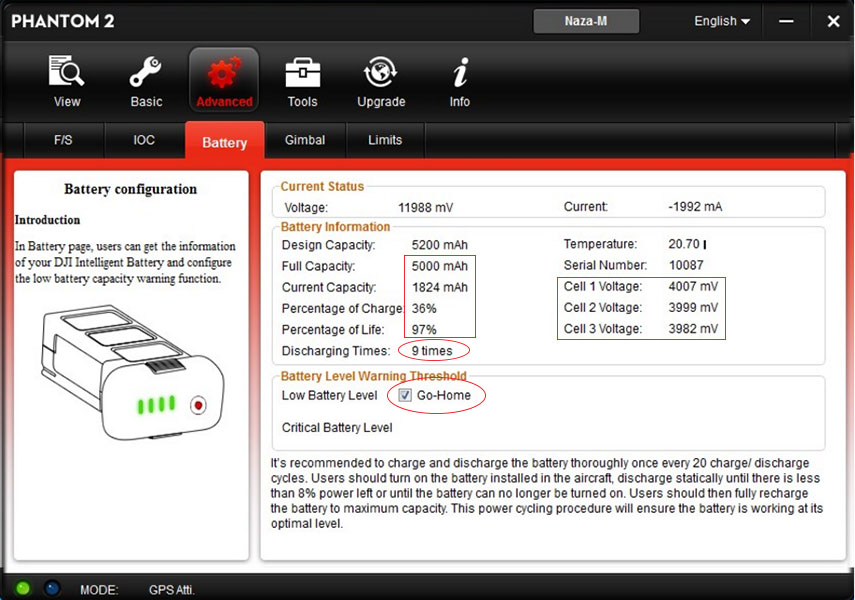855x600 pixels.
Task: Open the Upgrade globe icon
Action: (x=381, y=71)
